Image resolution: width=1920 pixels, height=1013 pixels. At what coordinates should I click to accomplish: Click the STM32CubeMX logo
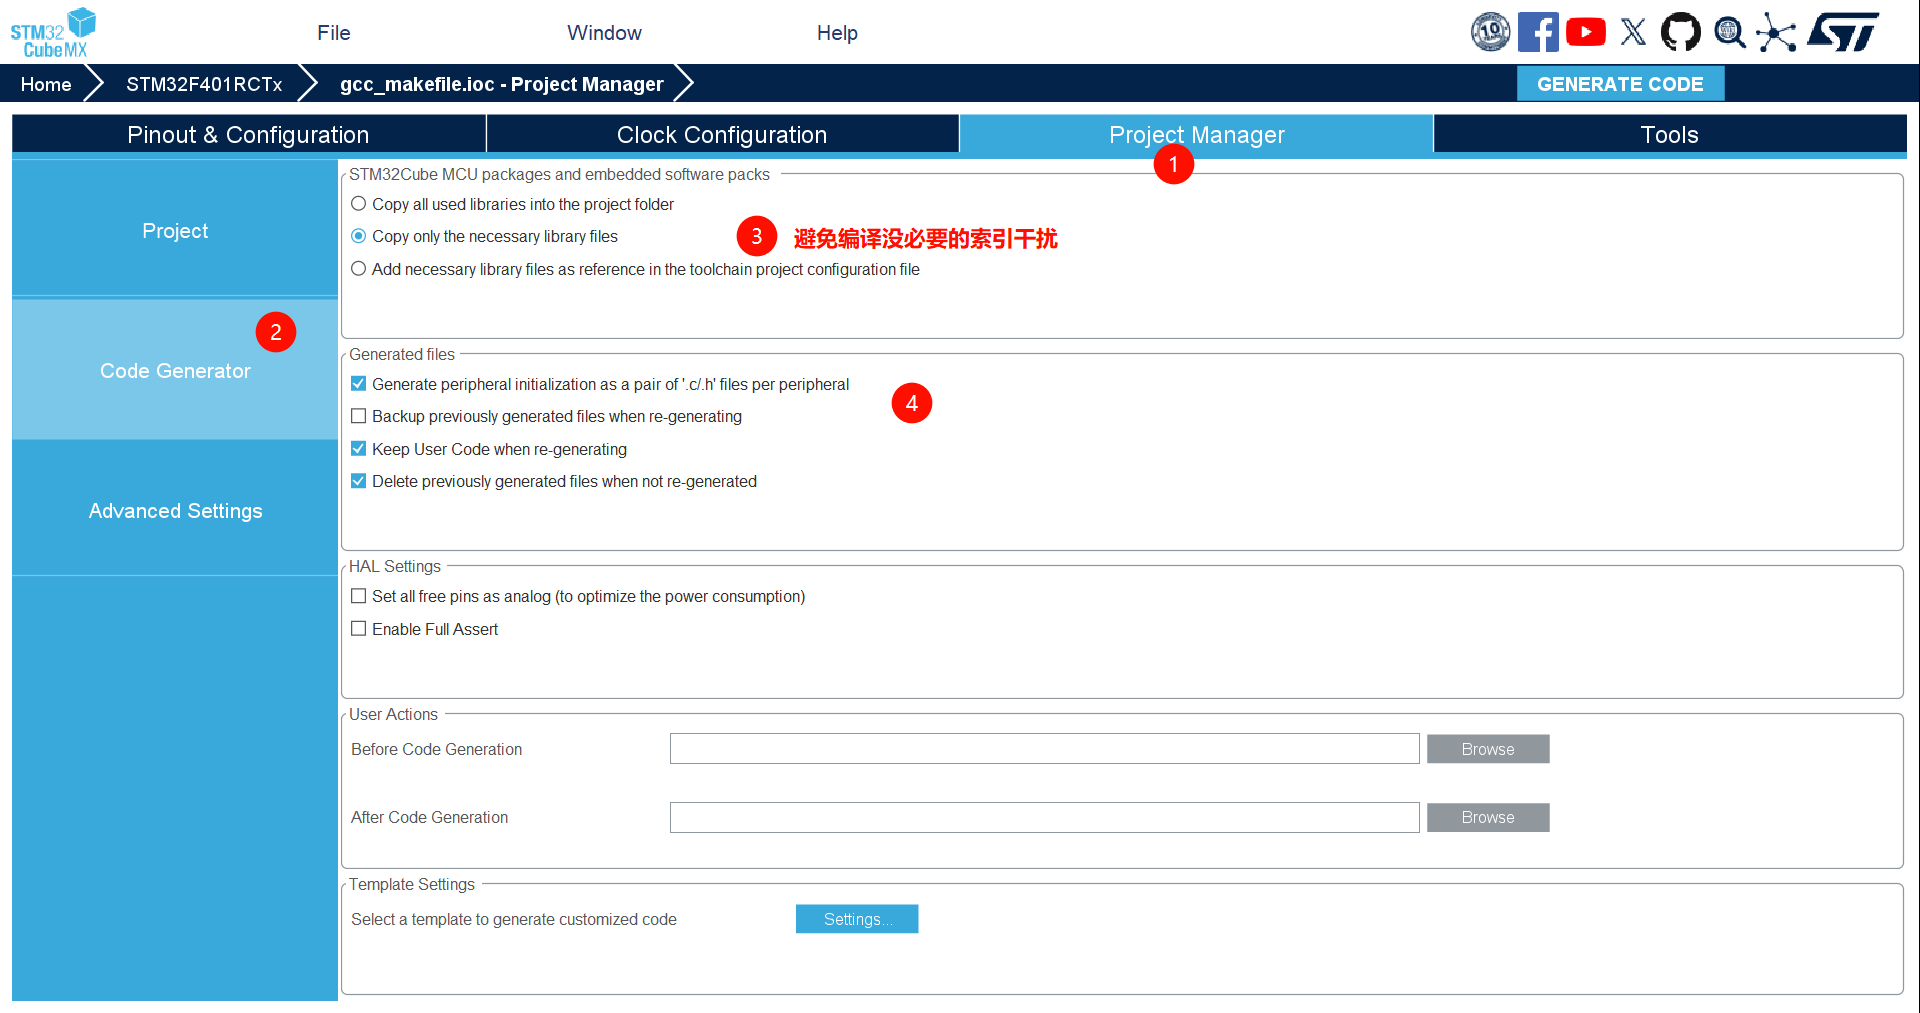53,32
